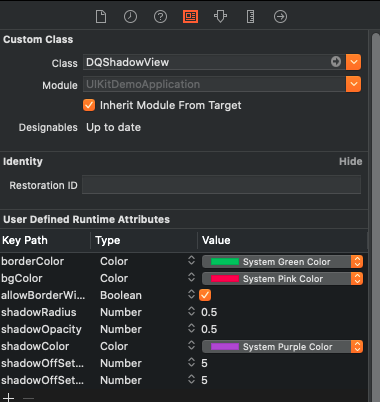Open the Quick Help inspector tab
This screenshot has width=380, height=402.
160,16
